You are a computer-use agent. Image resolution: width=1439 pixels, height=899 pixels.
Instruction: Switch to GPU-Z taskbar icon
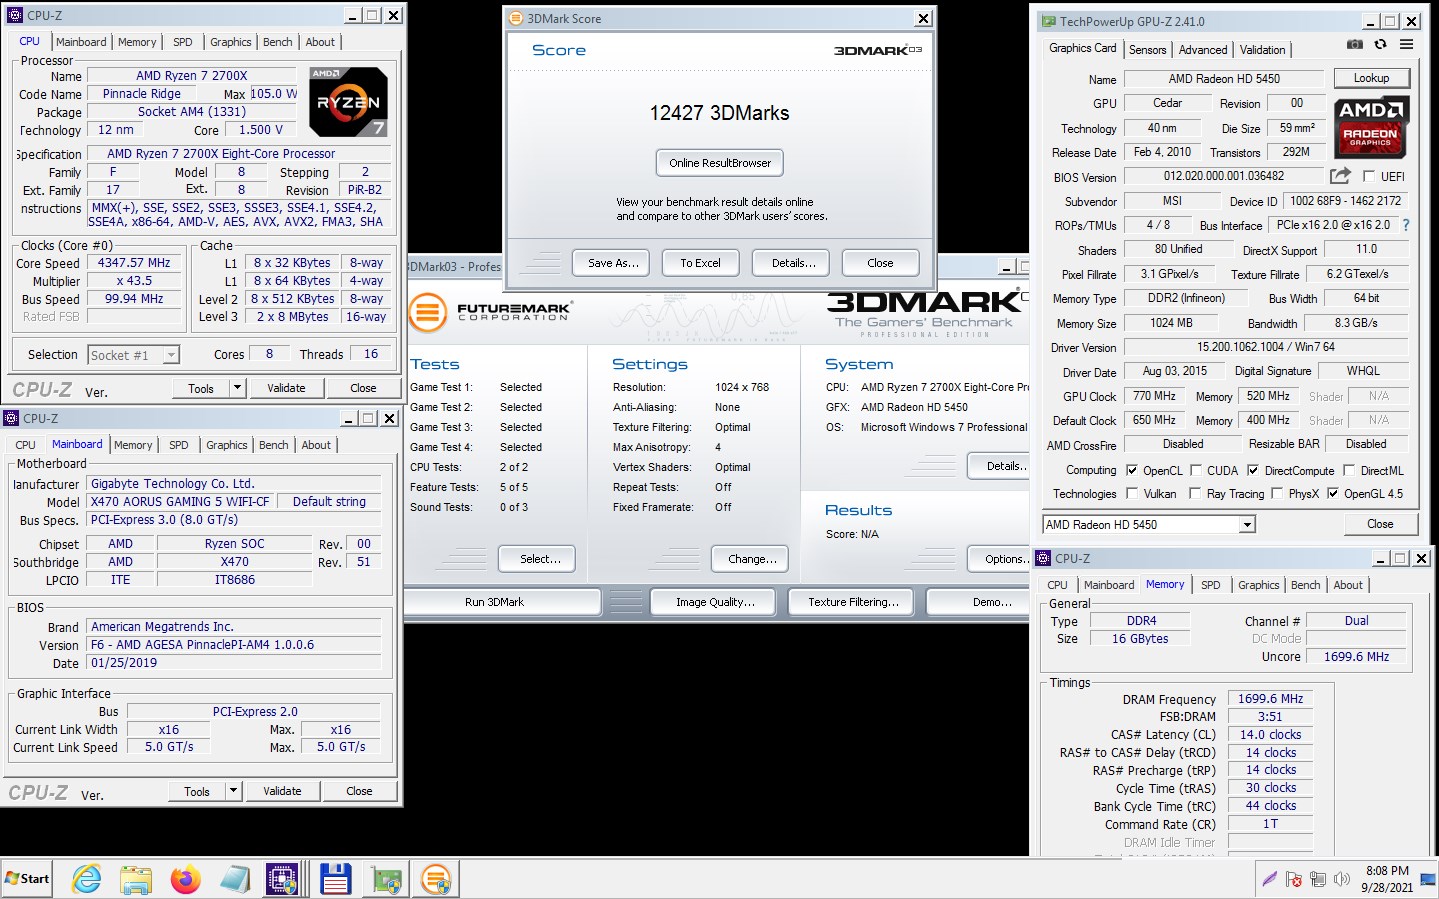click(386, 879)
